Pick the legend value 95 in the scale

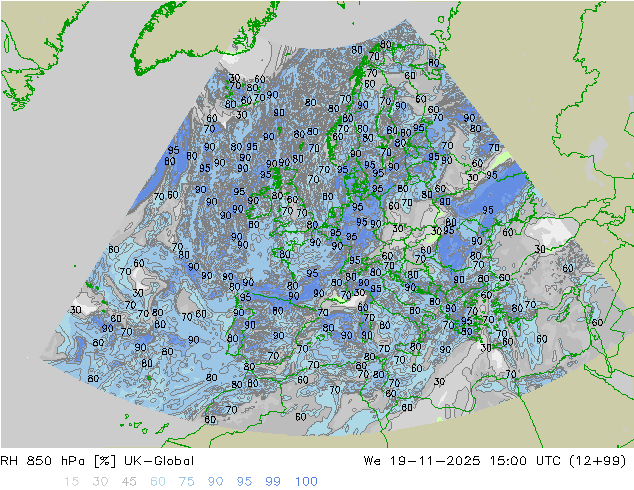point(244,482)
